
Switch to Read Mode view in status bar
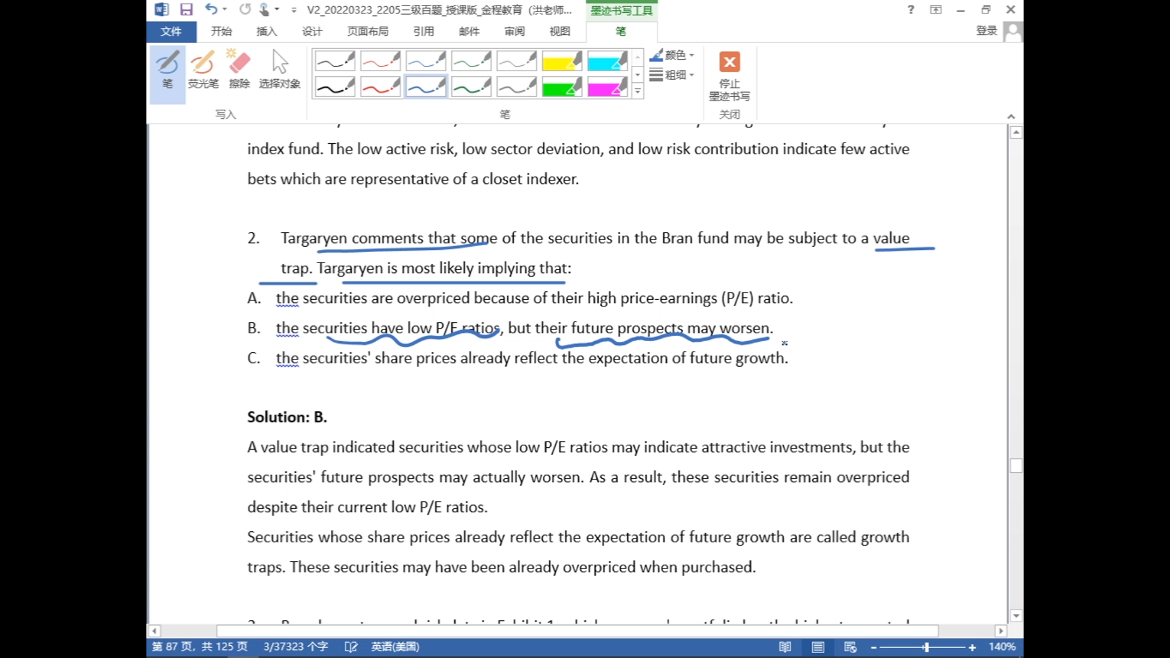point(785,647)
